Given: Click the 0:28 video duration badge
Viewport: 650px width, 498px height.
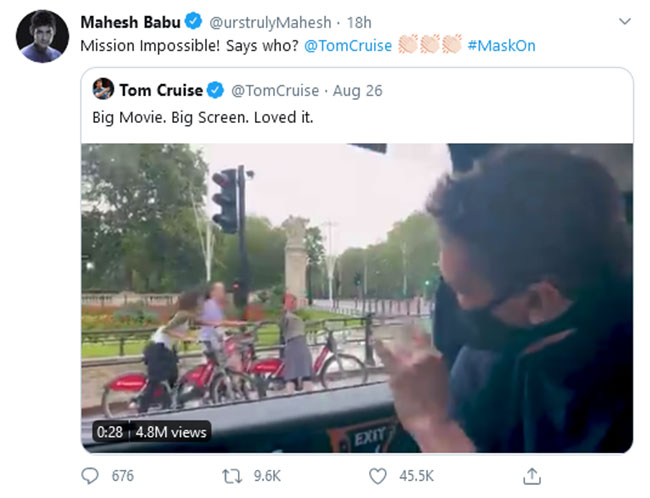Looking at the screenshot, I should [108, 432].
